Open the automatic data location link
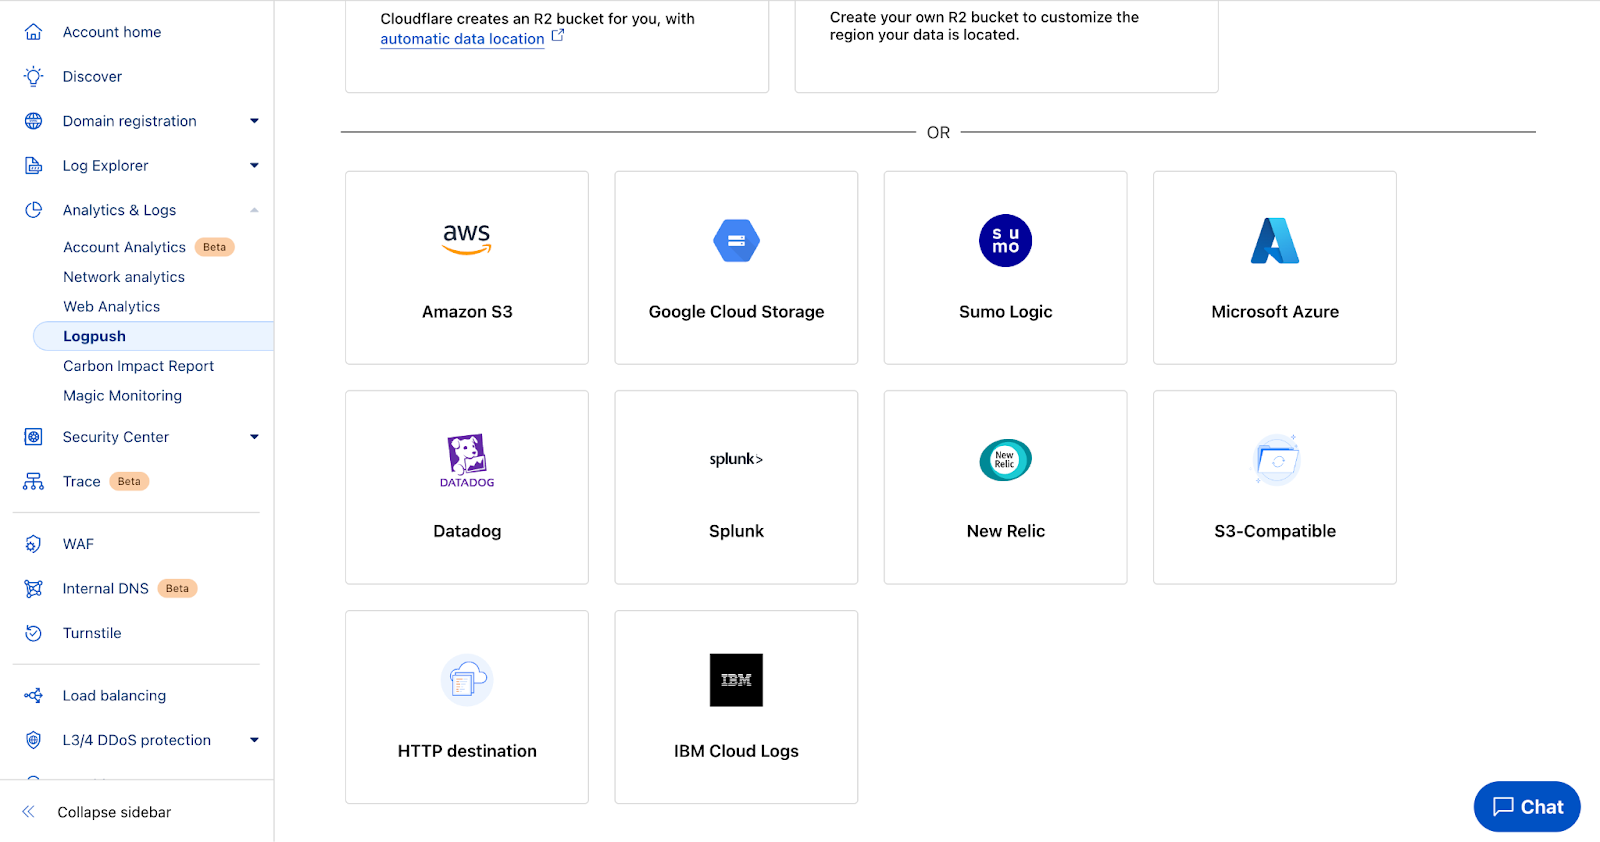This screenshot has width=1600, height=842. (462, 39)
